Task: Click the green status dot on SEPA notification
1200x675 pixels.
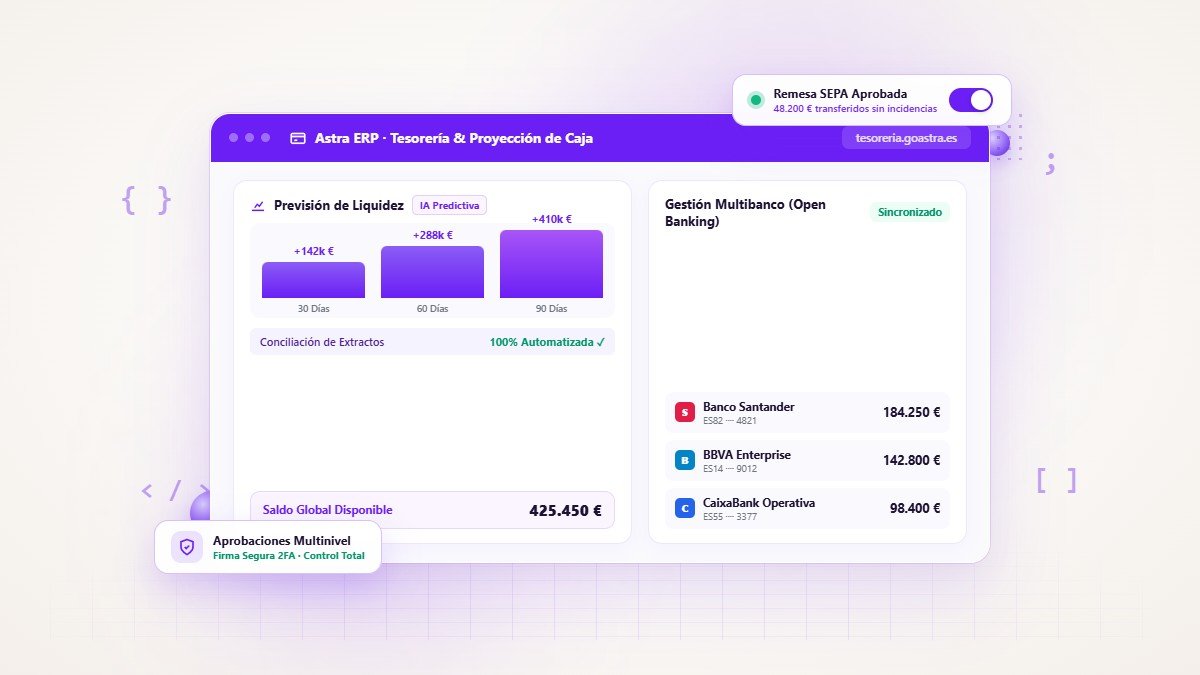Action: 756,100
